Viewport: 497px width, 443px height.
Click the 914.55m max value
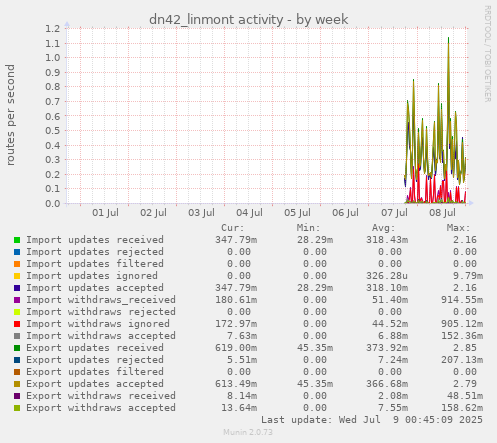click(x=462, y=300)
